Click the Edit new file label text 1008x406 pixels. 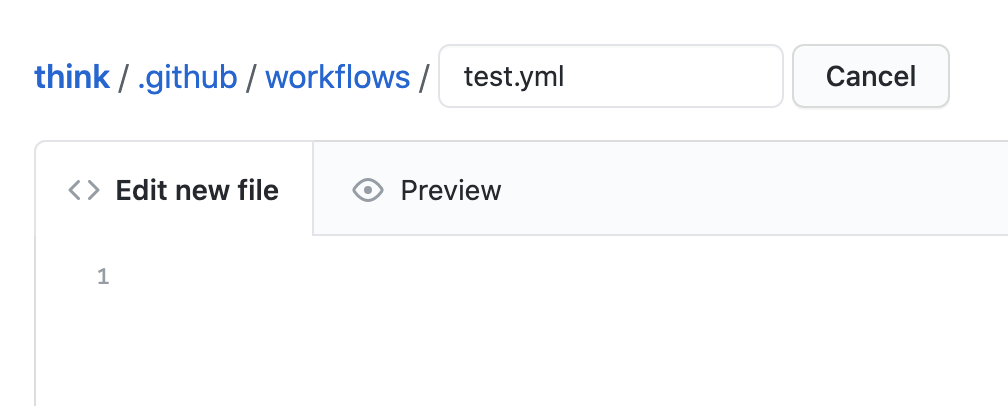(197, 191)
